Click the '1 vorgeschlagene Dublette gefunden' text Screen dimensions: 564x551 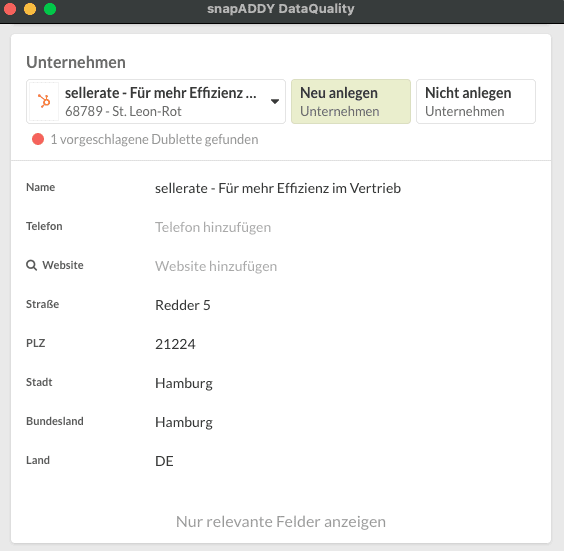(154, 139)
